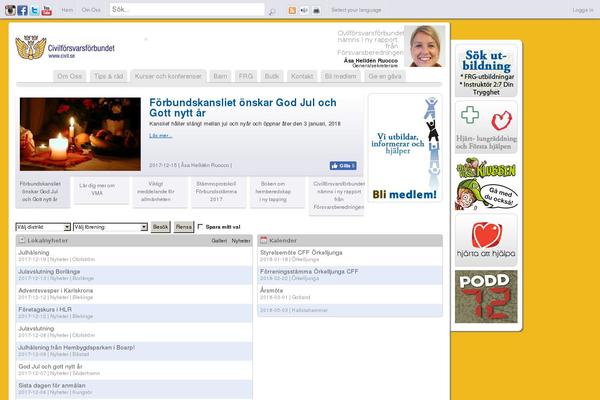This screenshot has height=400, width=600.
Task: Open the Välj förening dropdown
Action: click(110, 227)
